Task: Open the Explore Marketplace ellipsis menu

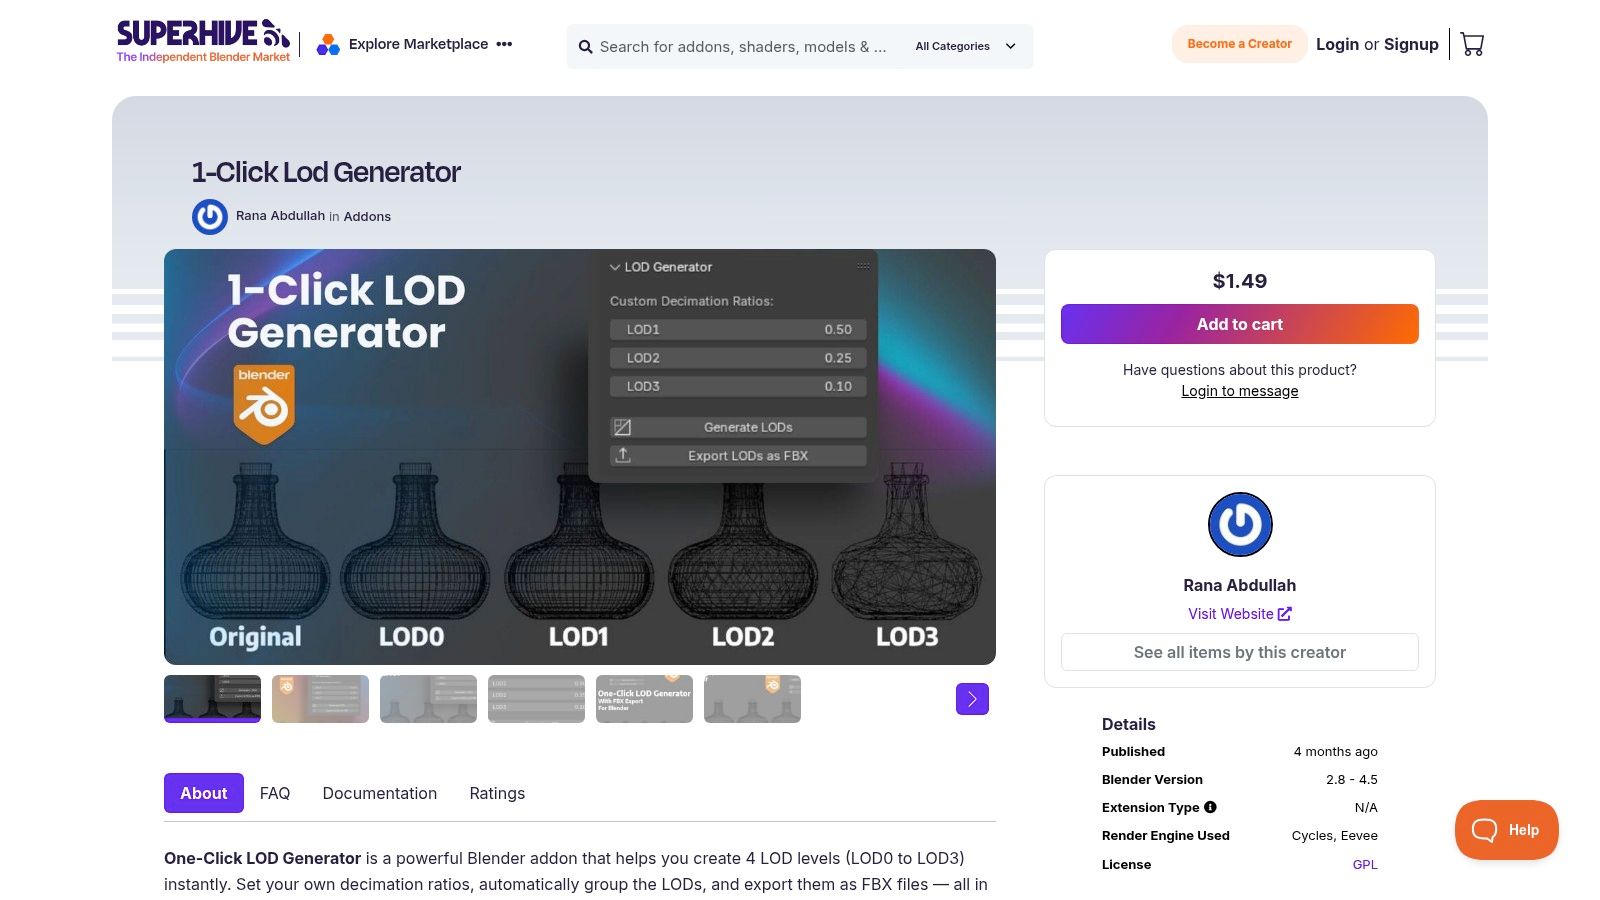Action: click(x=504, y=44)
